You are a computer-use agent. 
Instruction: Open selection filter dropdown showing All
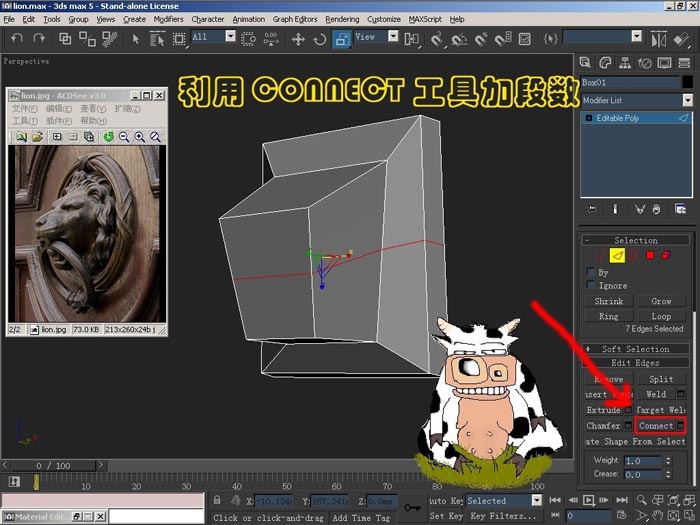(x=230, y=36)
